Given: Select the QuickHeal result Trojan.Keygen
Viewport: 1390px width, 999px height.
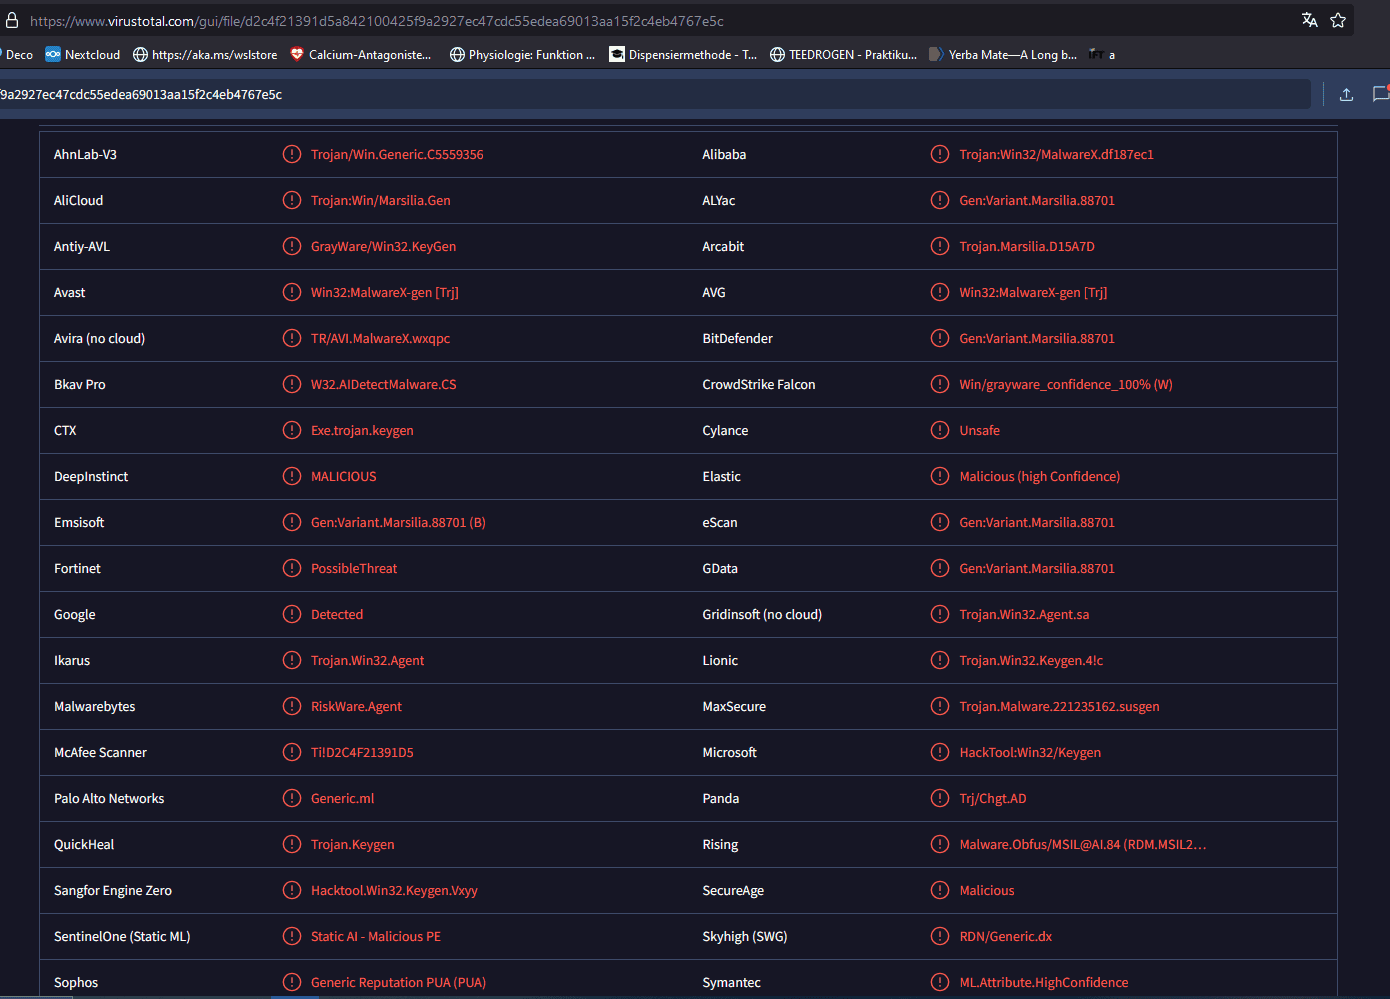Looking at the screenshot, I should click(x=352, y=844).
